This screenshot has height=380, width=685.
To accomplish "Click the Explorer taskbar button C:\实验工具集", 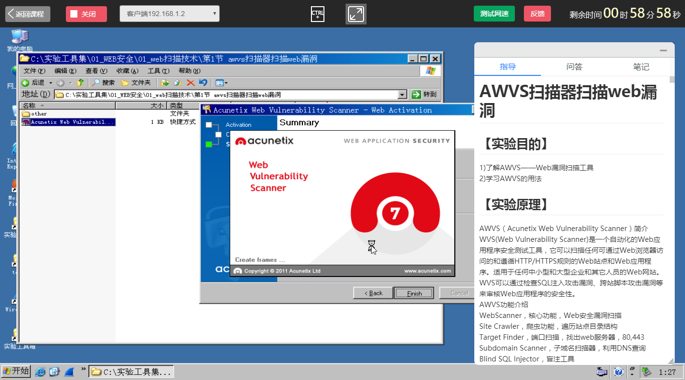I will point(131,372).
